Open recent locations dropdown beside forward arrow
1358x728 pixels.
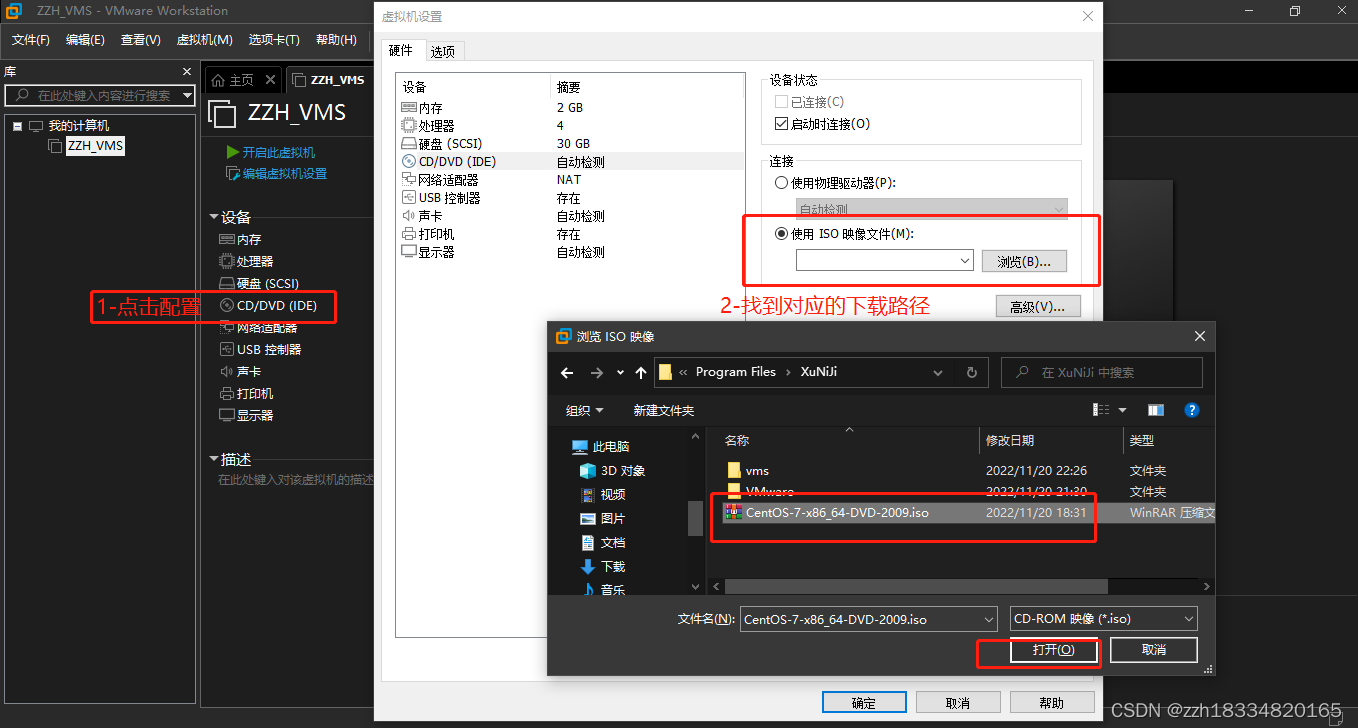click(x=620, y=372)
